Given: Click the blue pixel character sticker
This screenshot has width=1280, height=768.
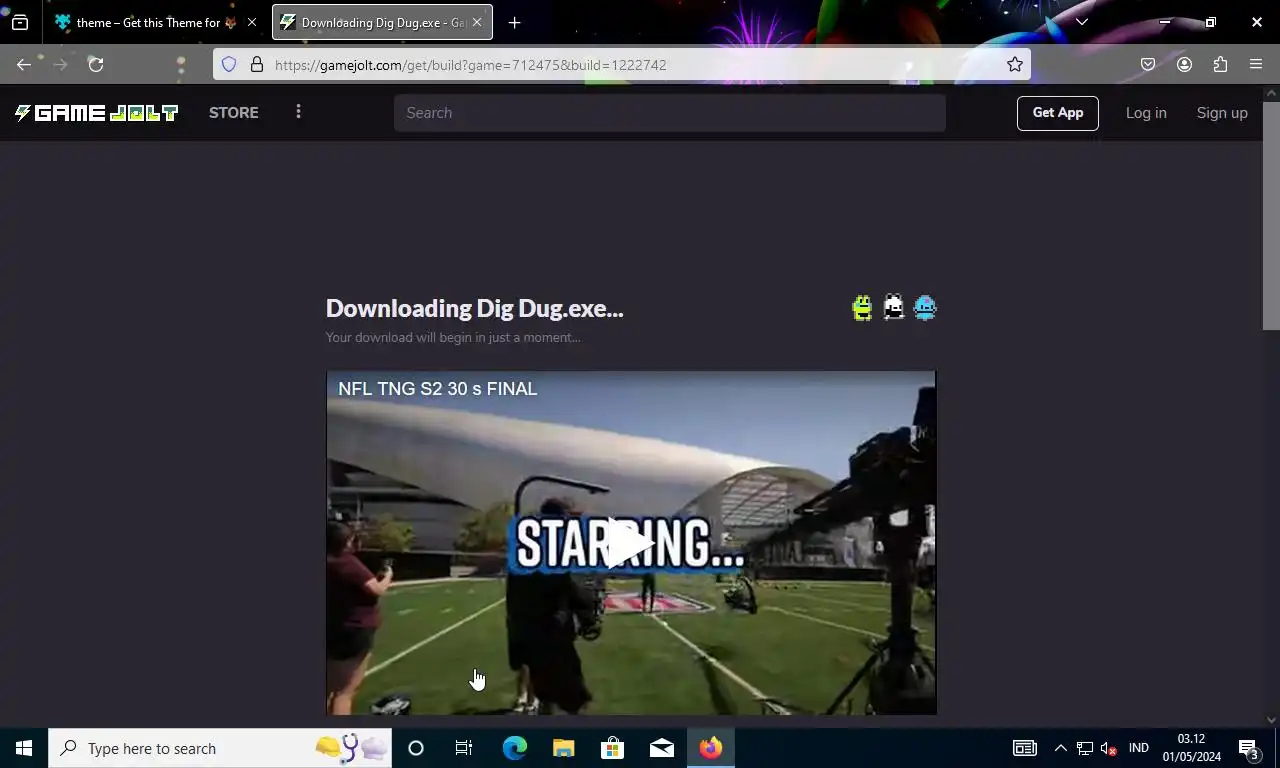Looking at the screenshot, I should (x=925, y=307).
